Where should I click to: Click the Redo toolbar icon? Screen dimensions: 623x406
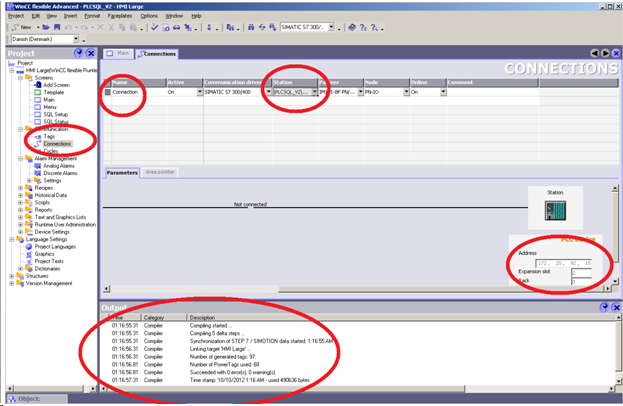84,27
